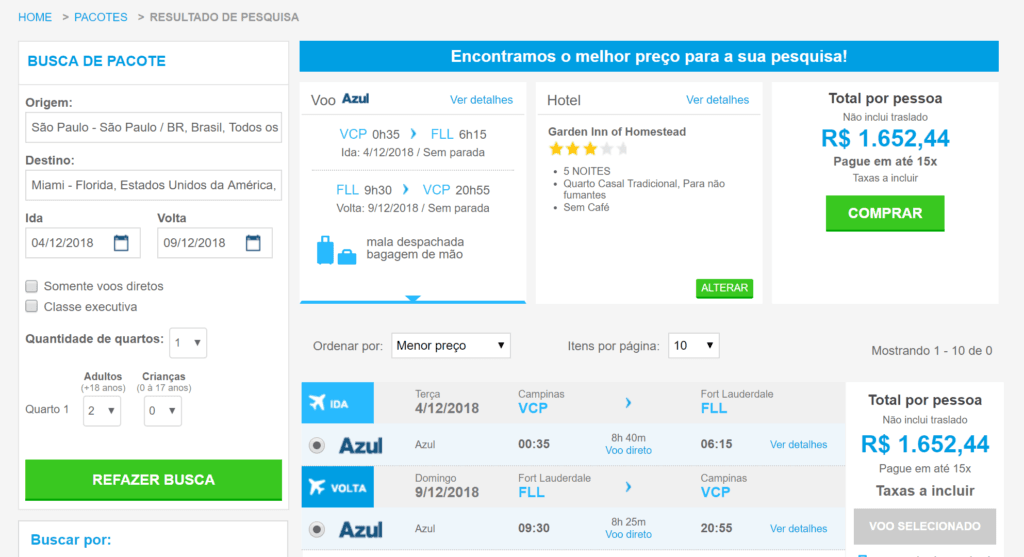Click the IDA flight segment label
This screenshot has width=1024, height=557.
338,403
